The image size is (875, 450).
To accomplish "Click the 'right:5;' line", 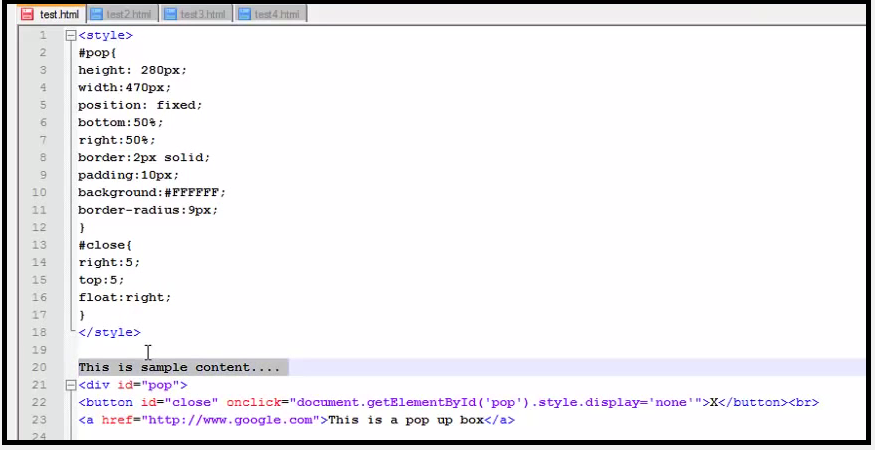I will (109, 262).
